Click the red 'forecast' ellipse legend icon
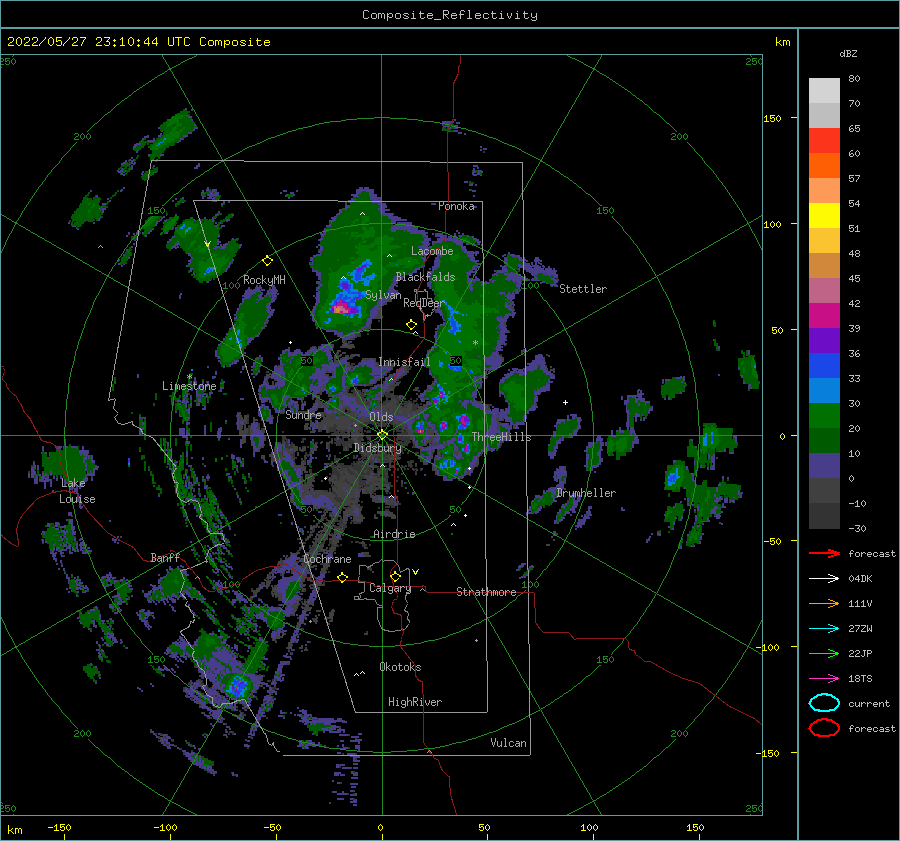 [x=824, y=728]
